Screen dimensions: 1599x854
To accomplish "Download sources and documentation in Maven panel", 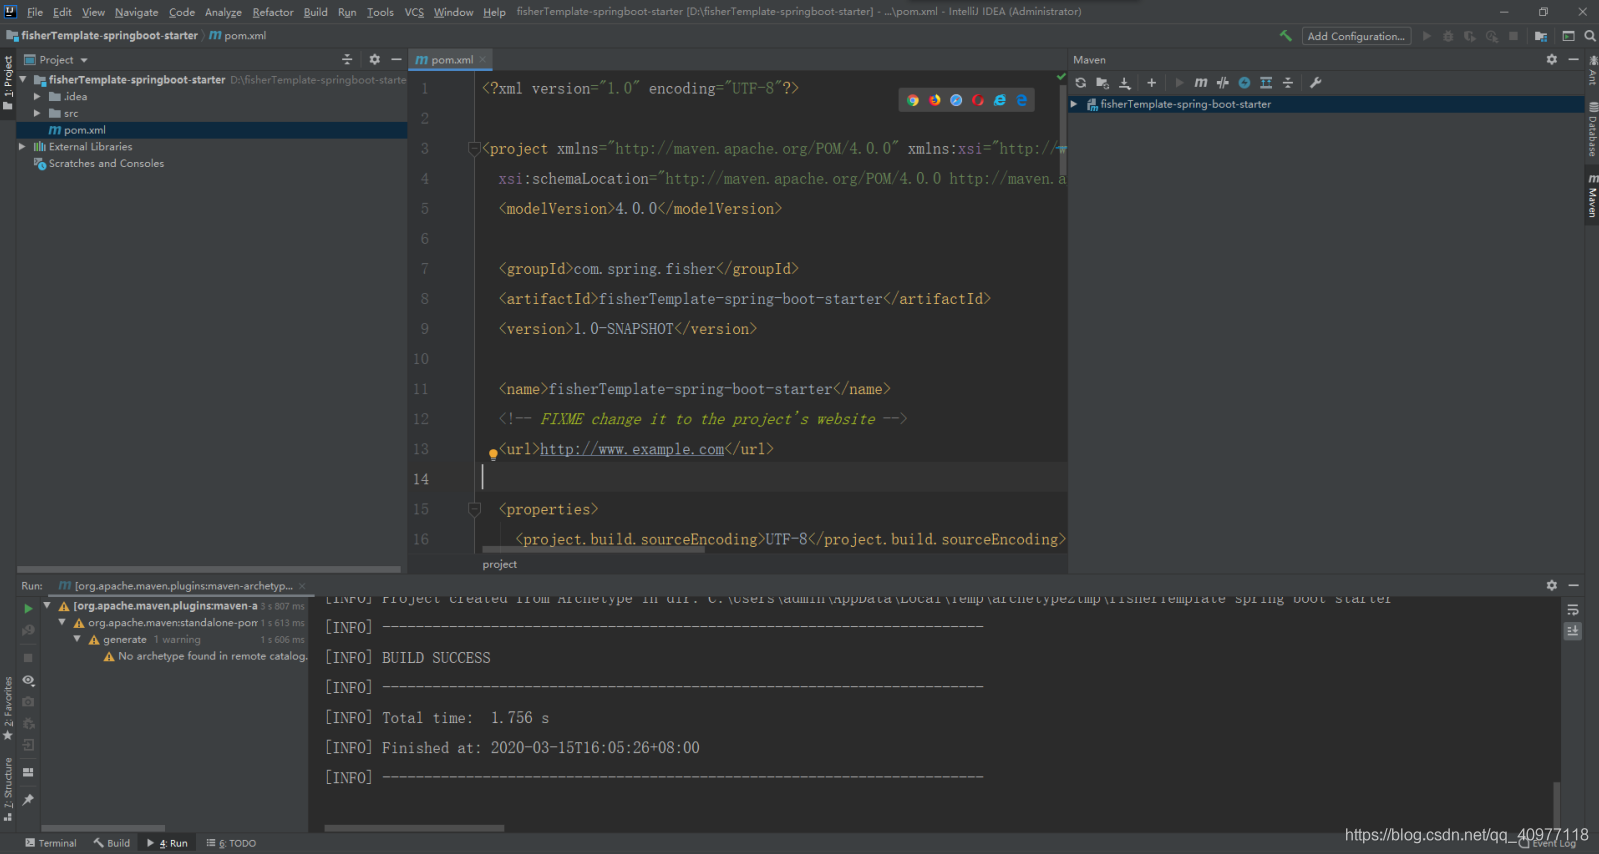I will tap(1124, 83).
